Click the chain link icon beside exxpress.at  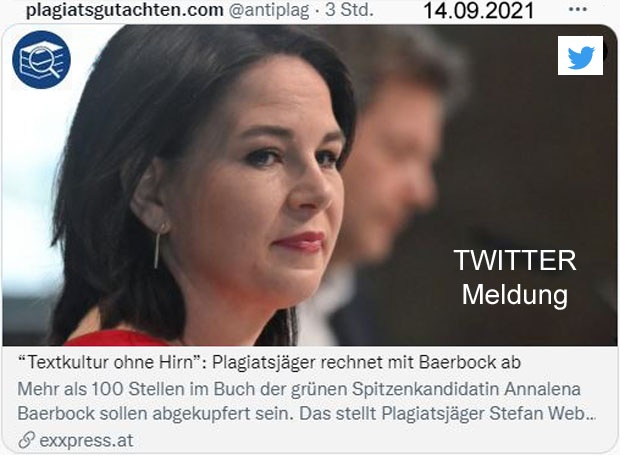[26, 440]
